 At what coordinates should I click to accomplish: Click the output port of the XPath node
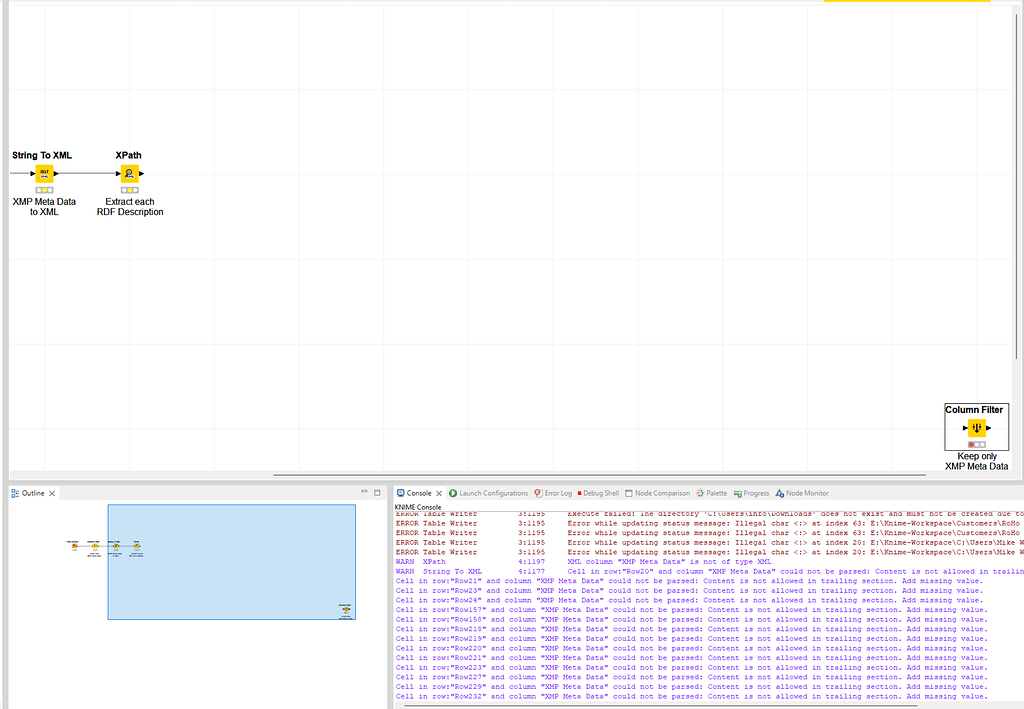(x=140, y=174)
